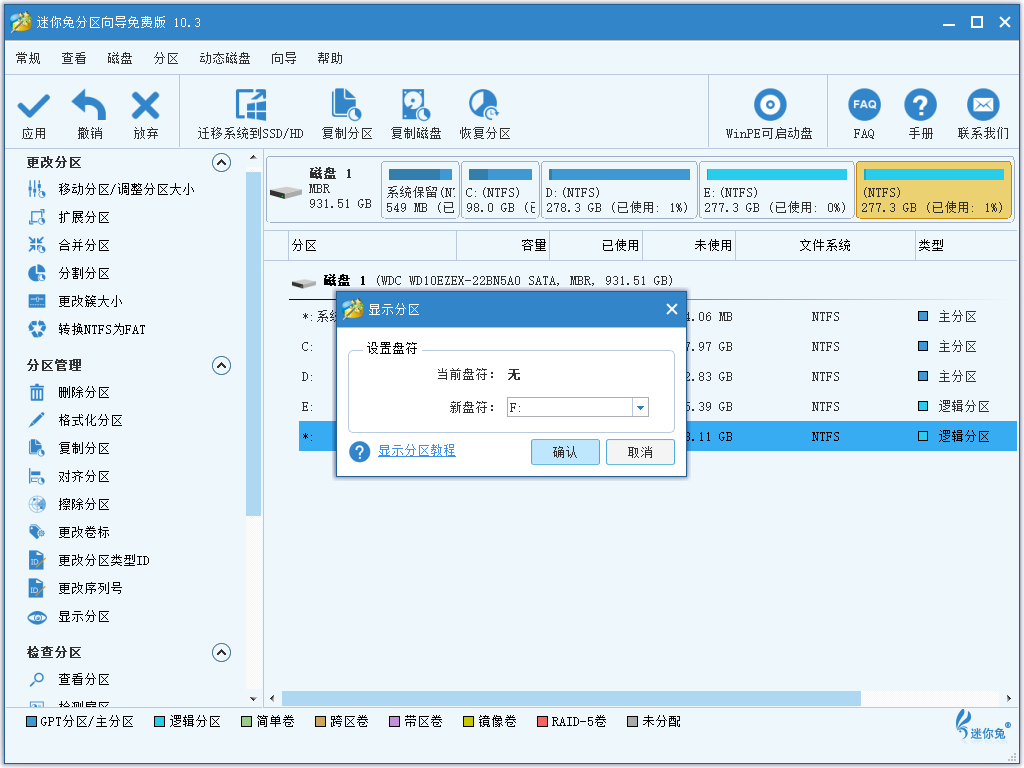Click the sidebar scroll down arrow
The image size is (1024, 768).
[x=253, y=699]
